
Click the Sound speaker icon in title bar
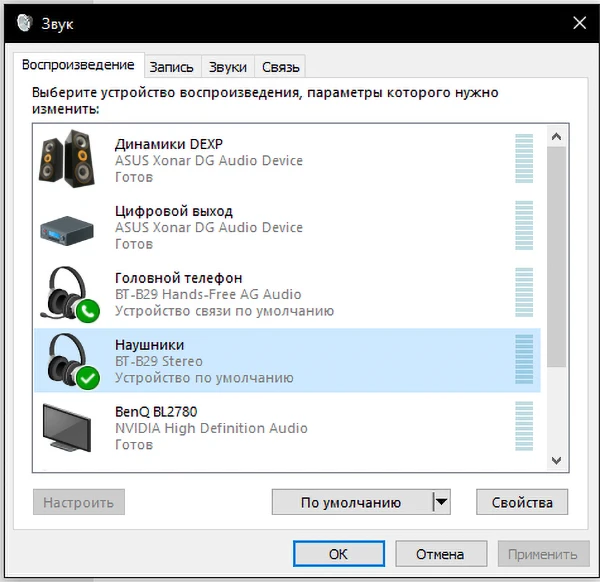pyautogui.click(x=24, y=23)
